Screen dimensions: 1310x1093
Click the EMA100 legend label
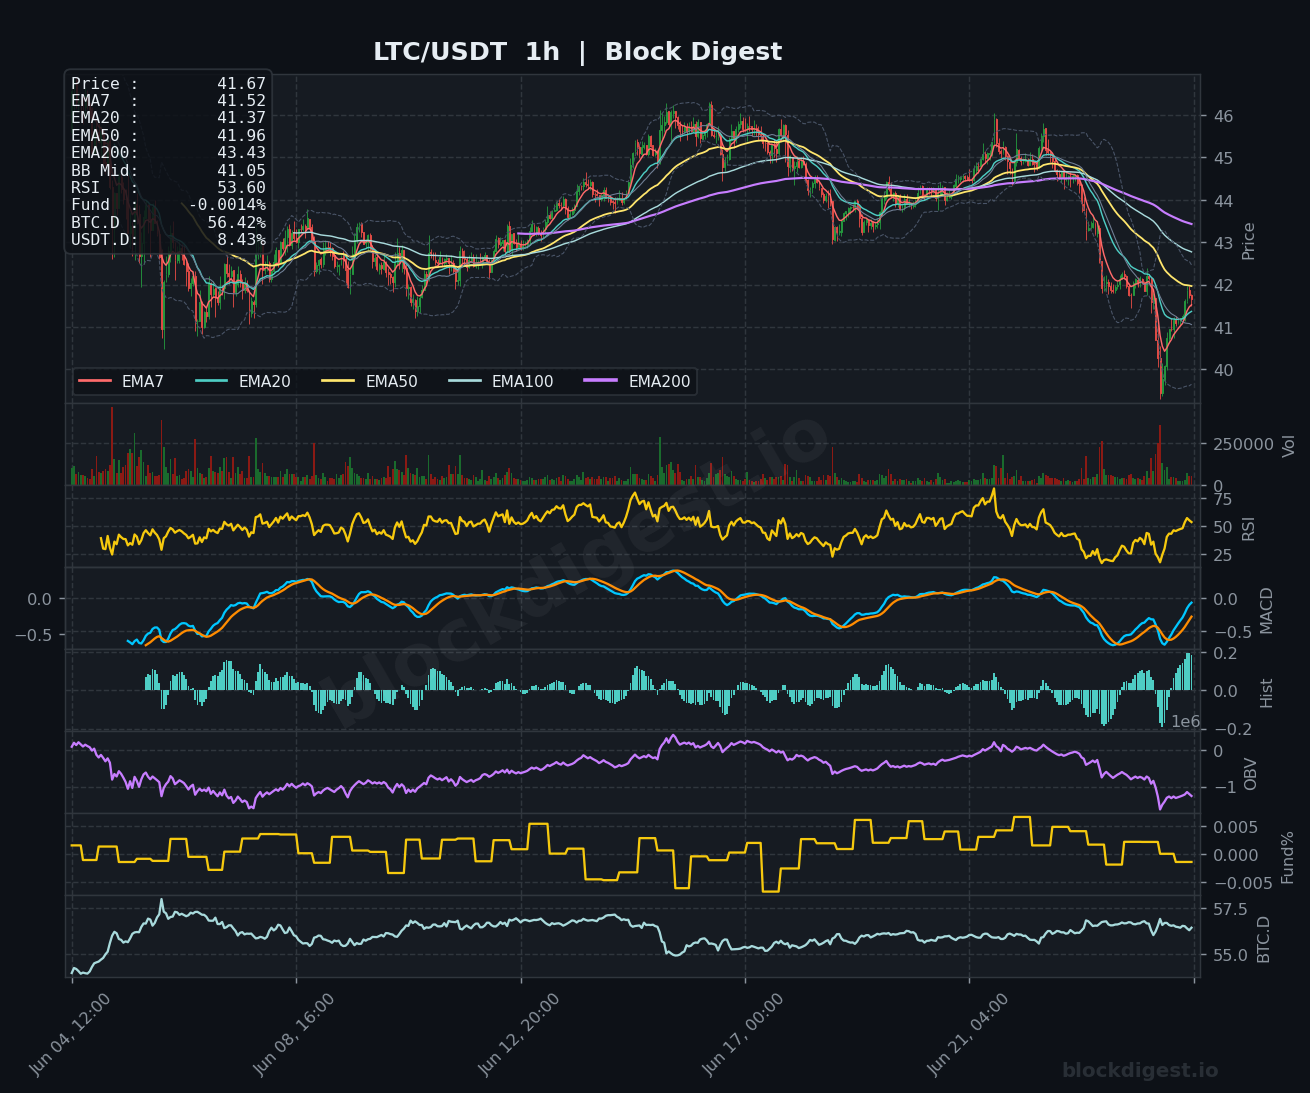point(523,382)
